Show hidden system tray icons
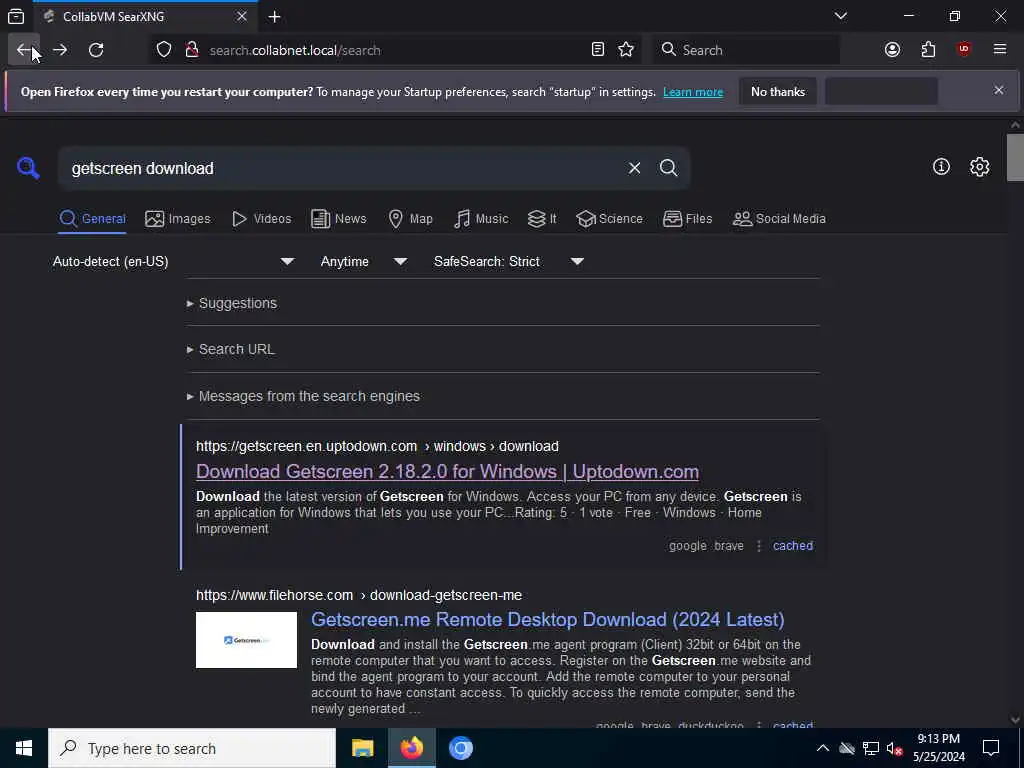This screenshot has height=768, width=1024. tap(823, 748)
